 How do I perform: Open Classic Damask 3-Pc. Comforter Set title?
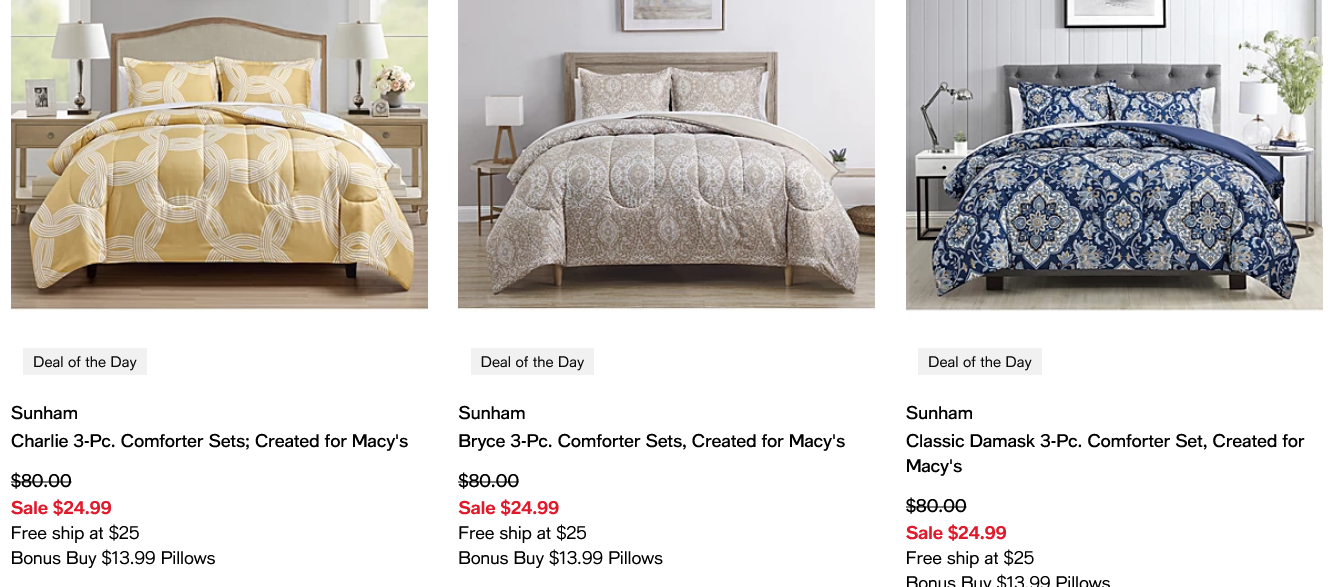tap(1104, 441)
